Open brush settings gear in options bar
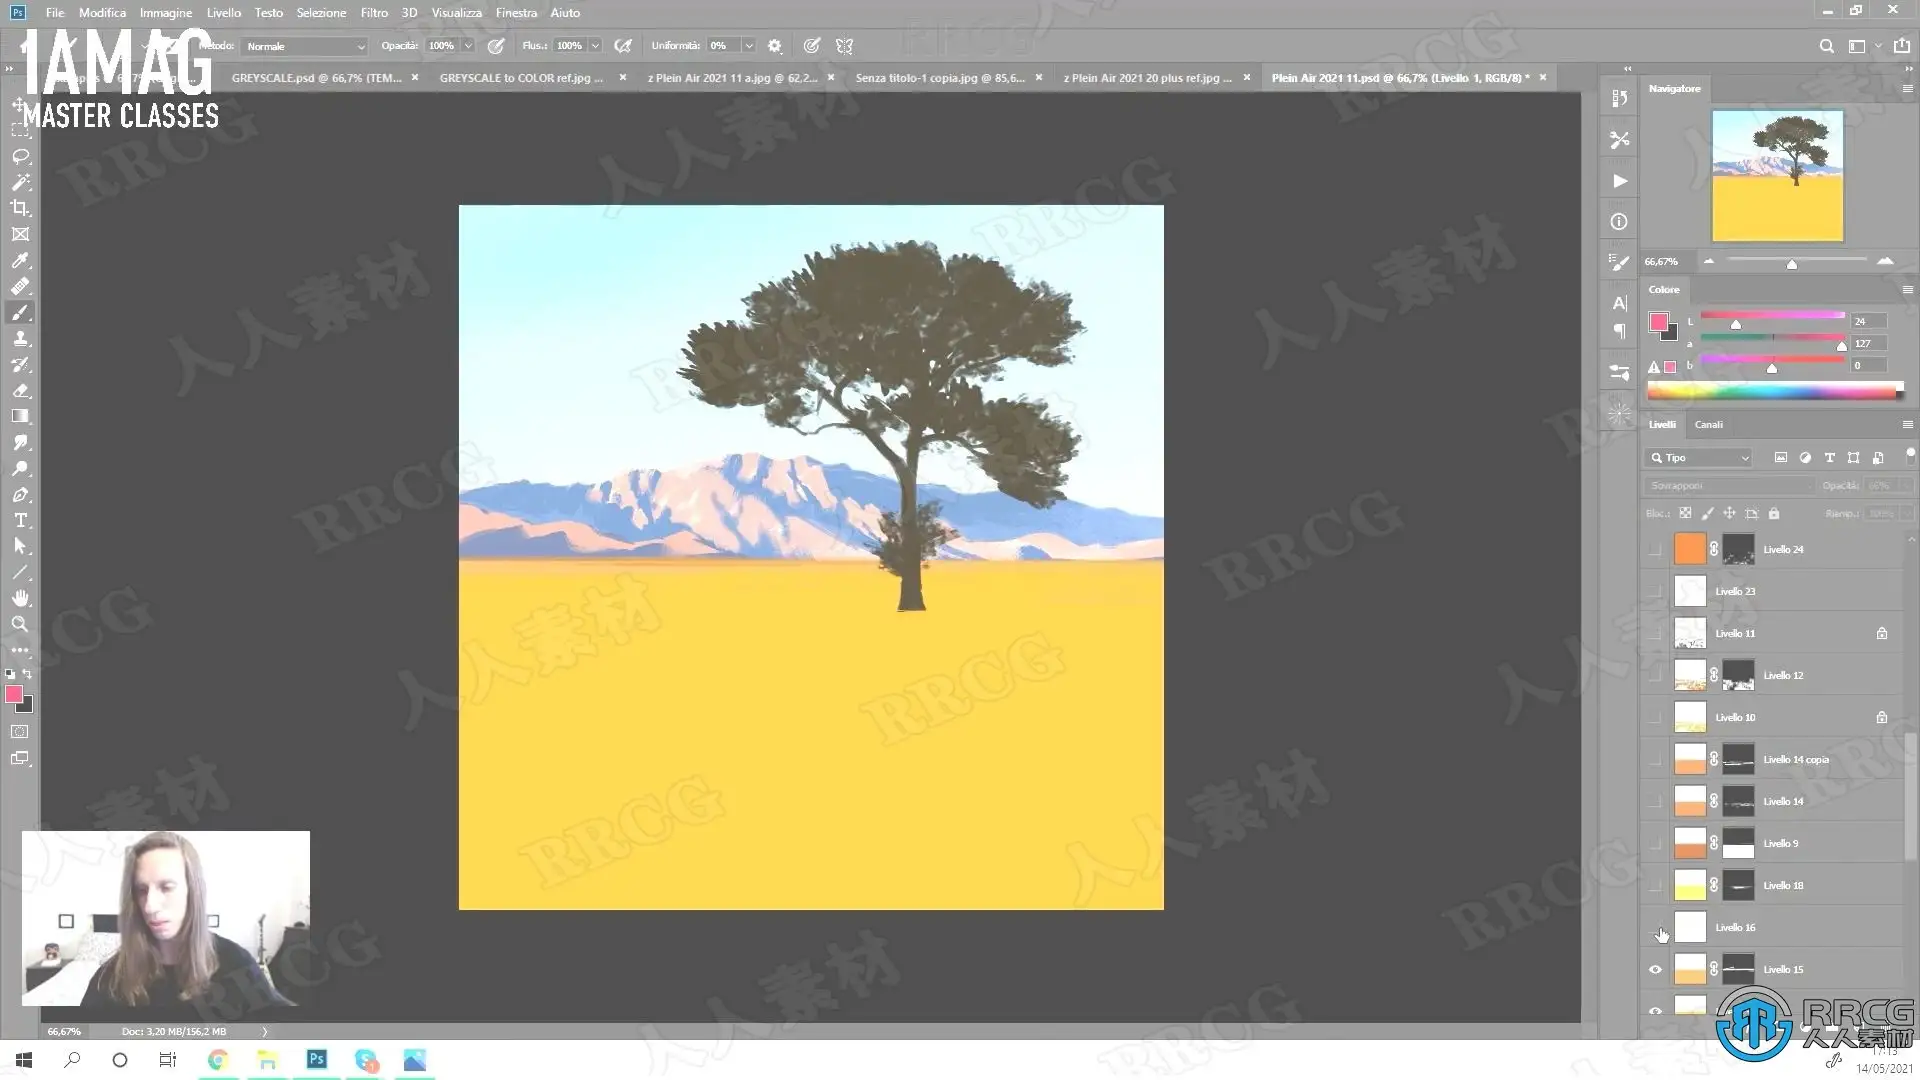Screen dimensions: 1920x1080 pos(774,46)
